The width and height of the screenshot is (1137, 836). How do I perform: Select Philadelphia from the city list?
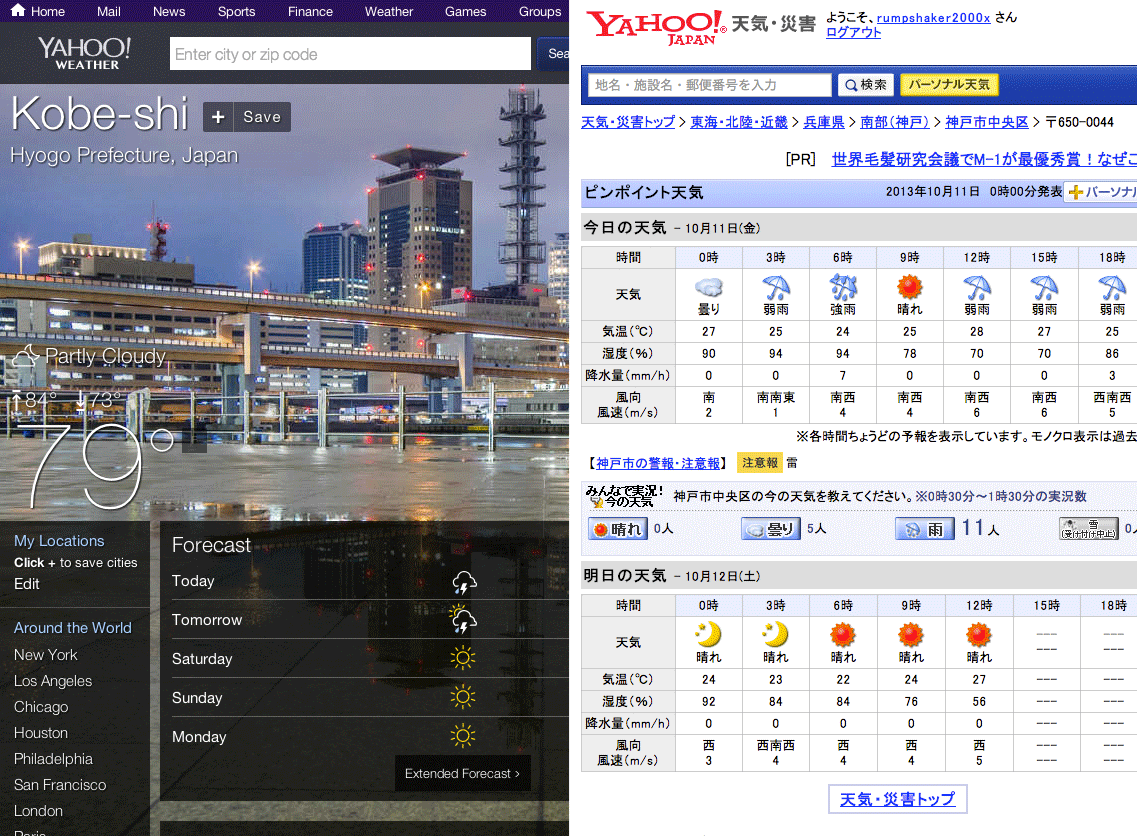(x=54, y=759)
